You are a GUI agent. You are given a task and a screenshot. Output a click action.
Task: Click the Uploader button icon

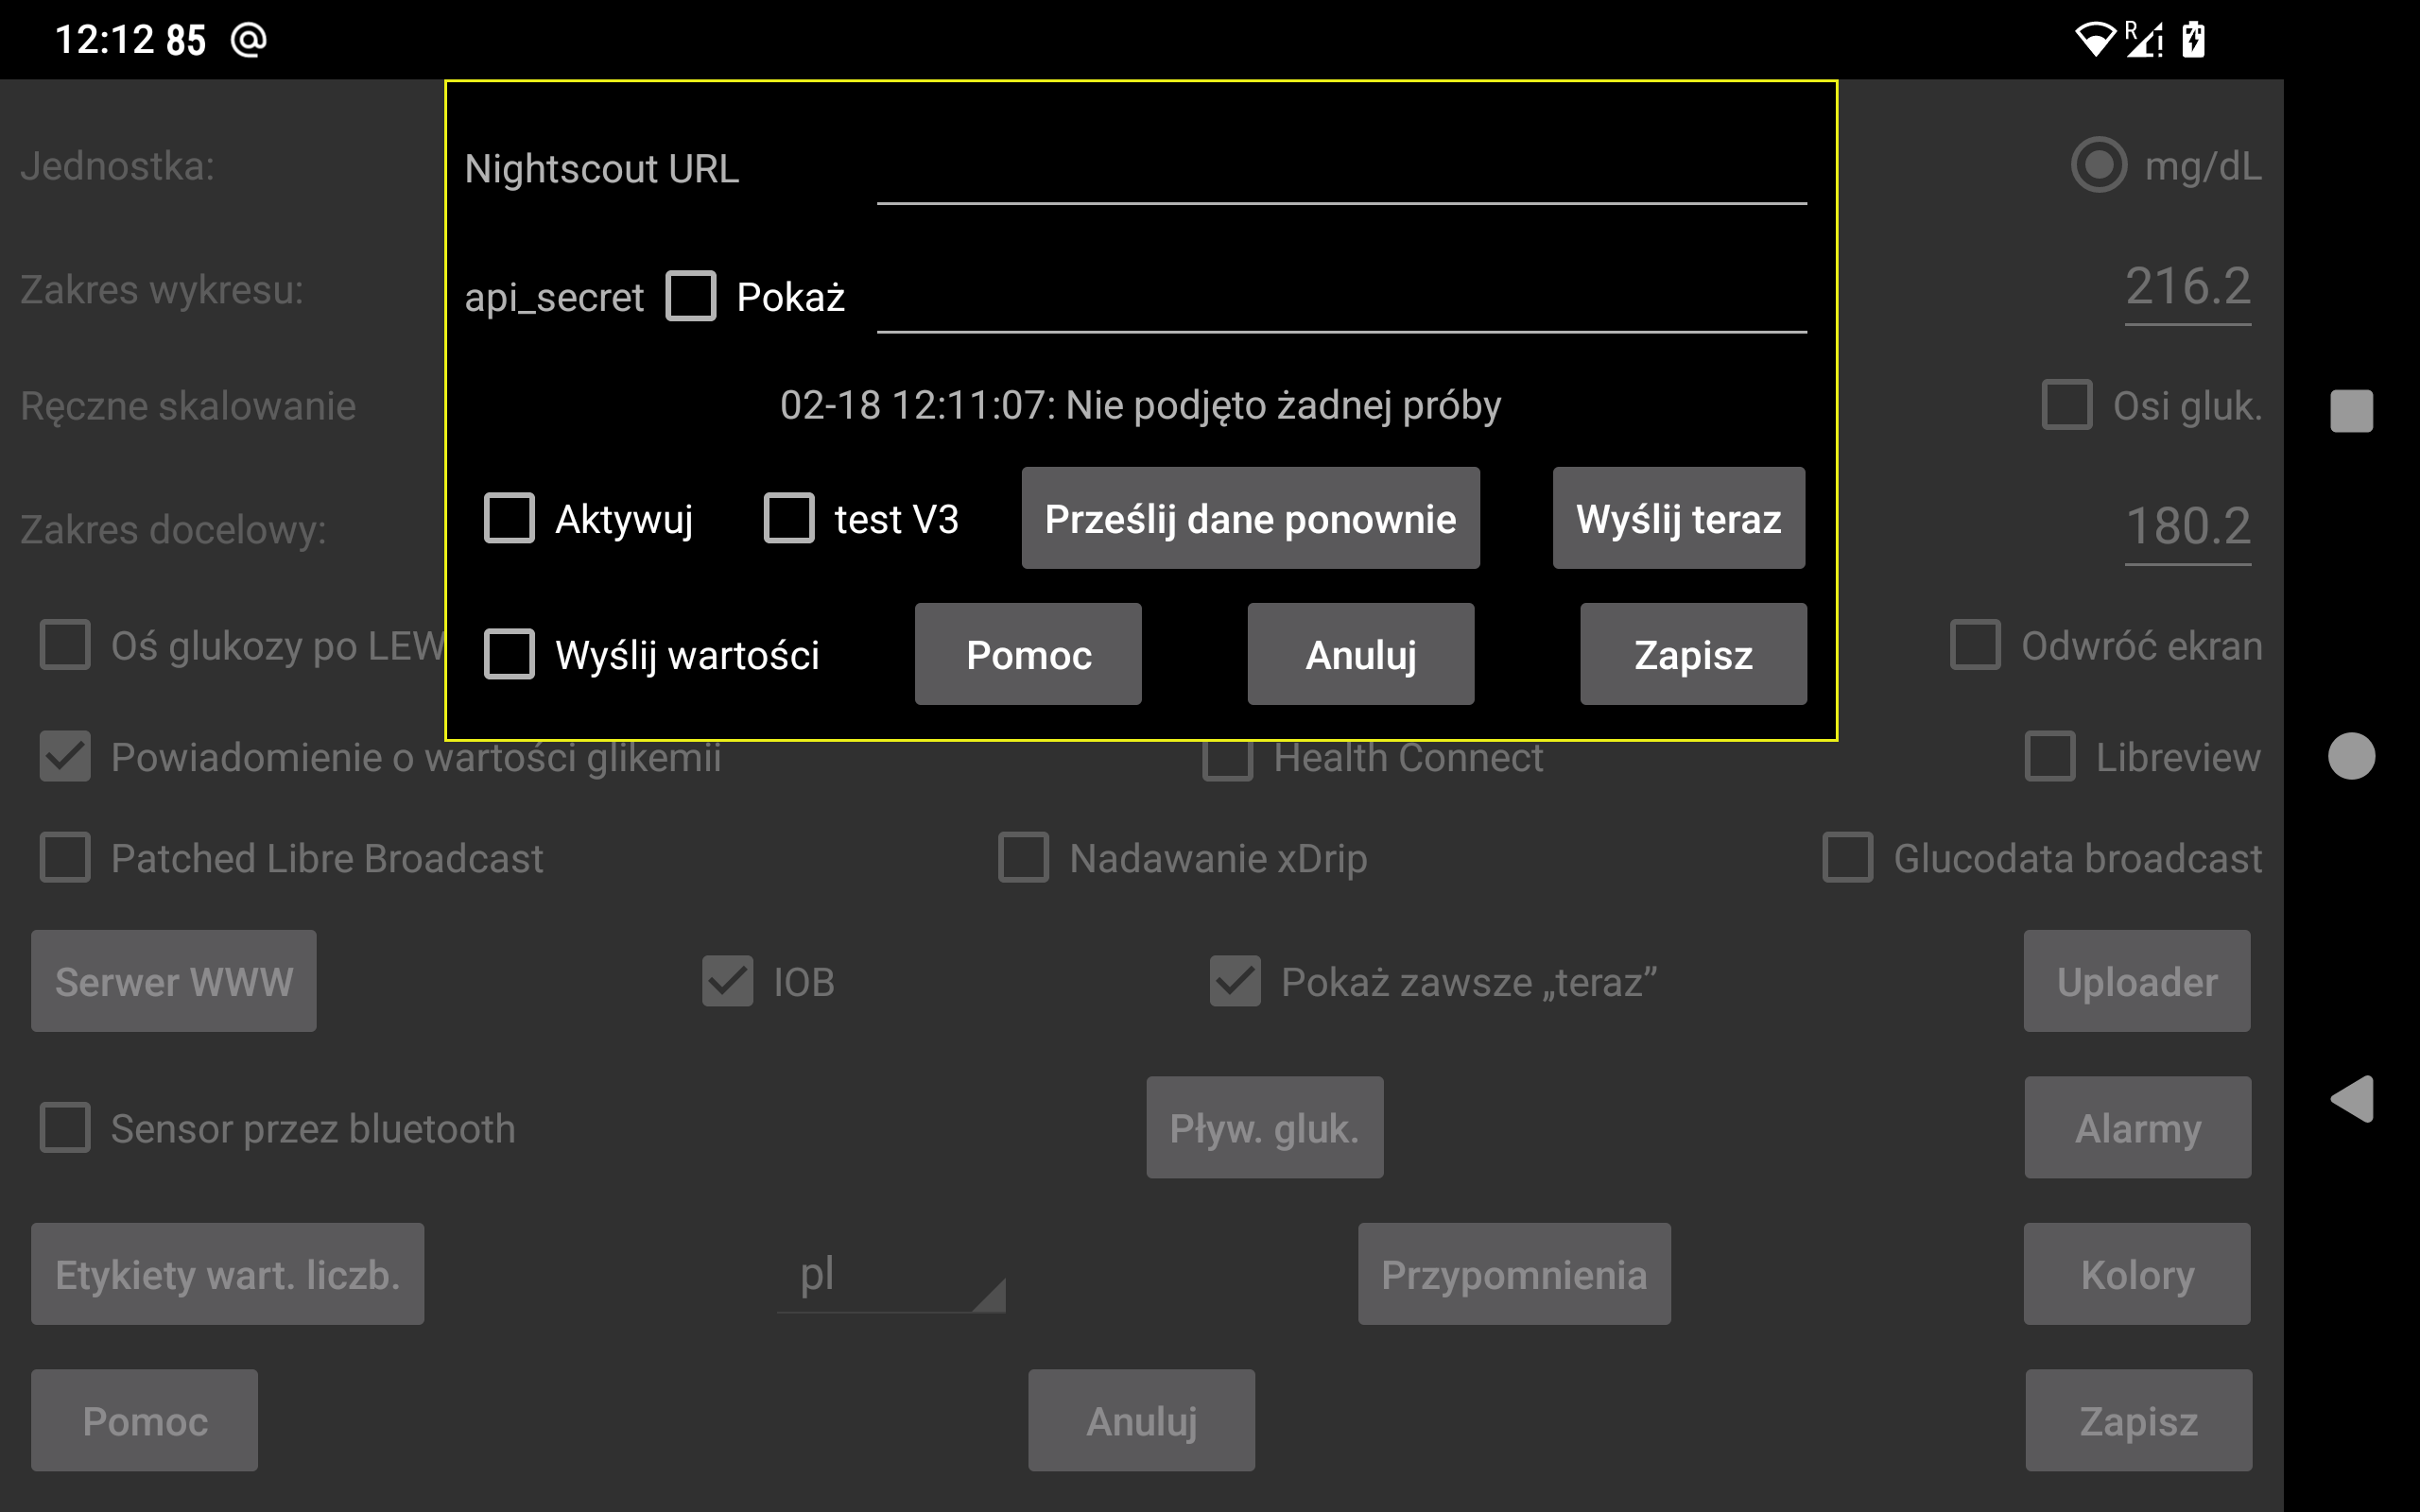coord(2135,981)
